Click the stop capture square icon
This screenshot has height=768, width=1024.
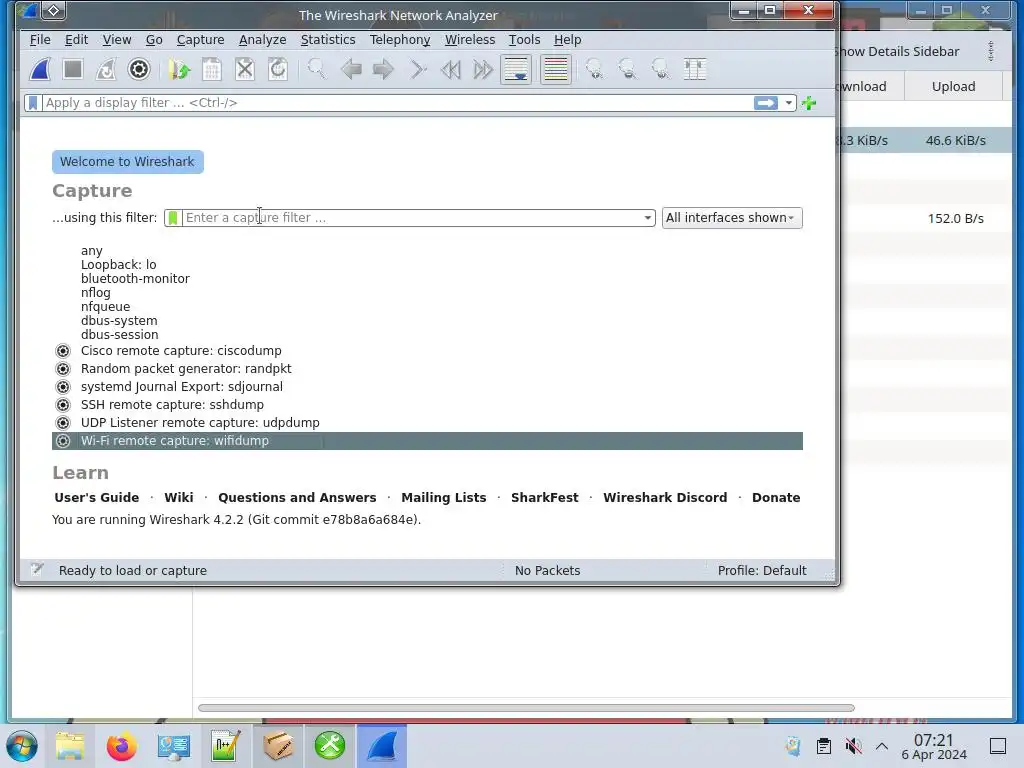72,69
